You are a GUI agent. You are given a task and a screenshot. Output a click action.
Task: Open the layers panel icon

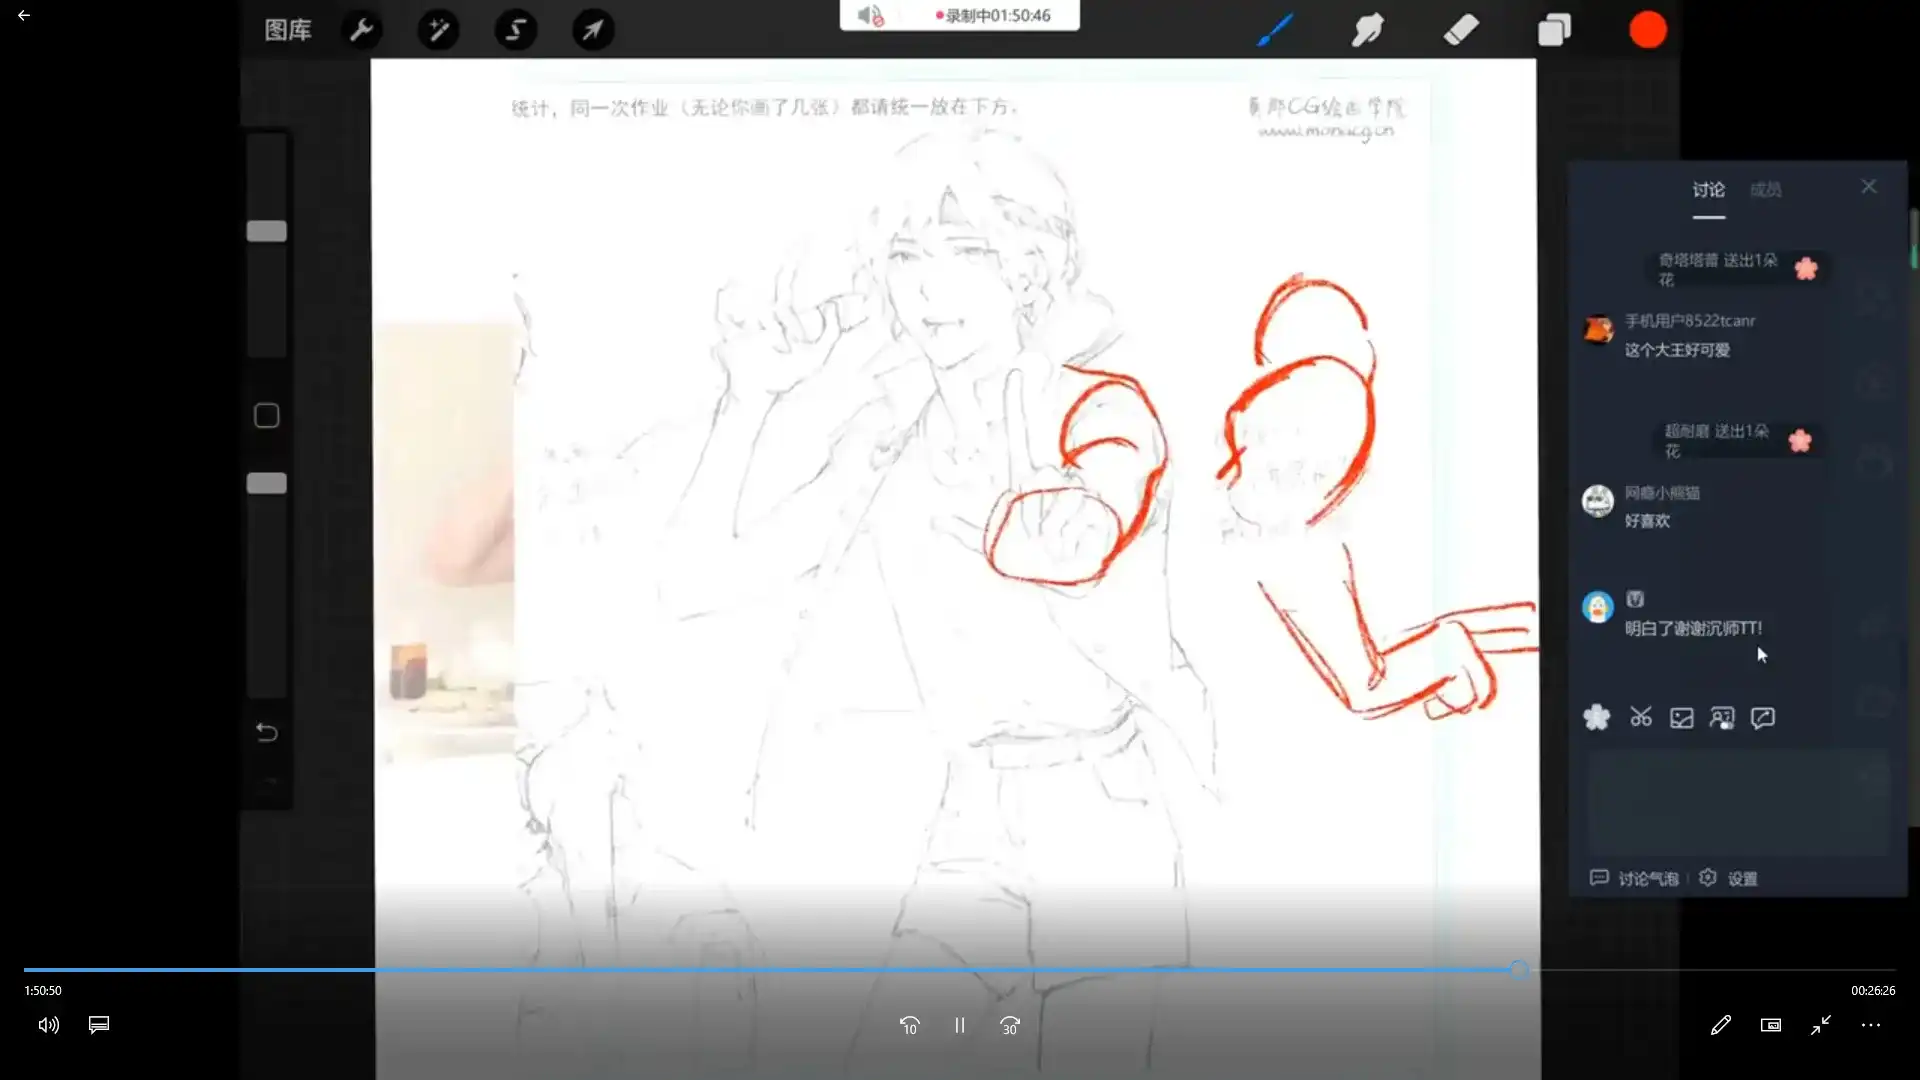[x=1554, y=30]
